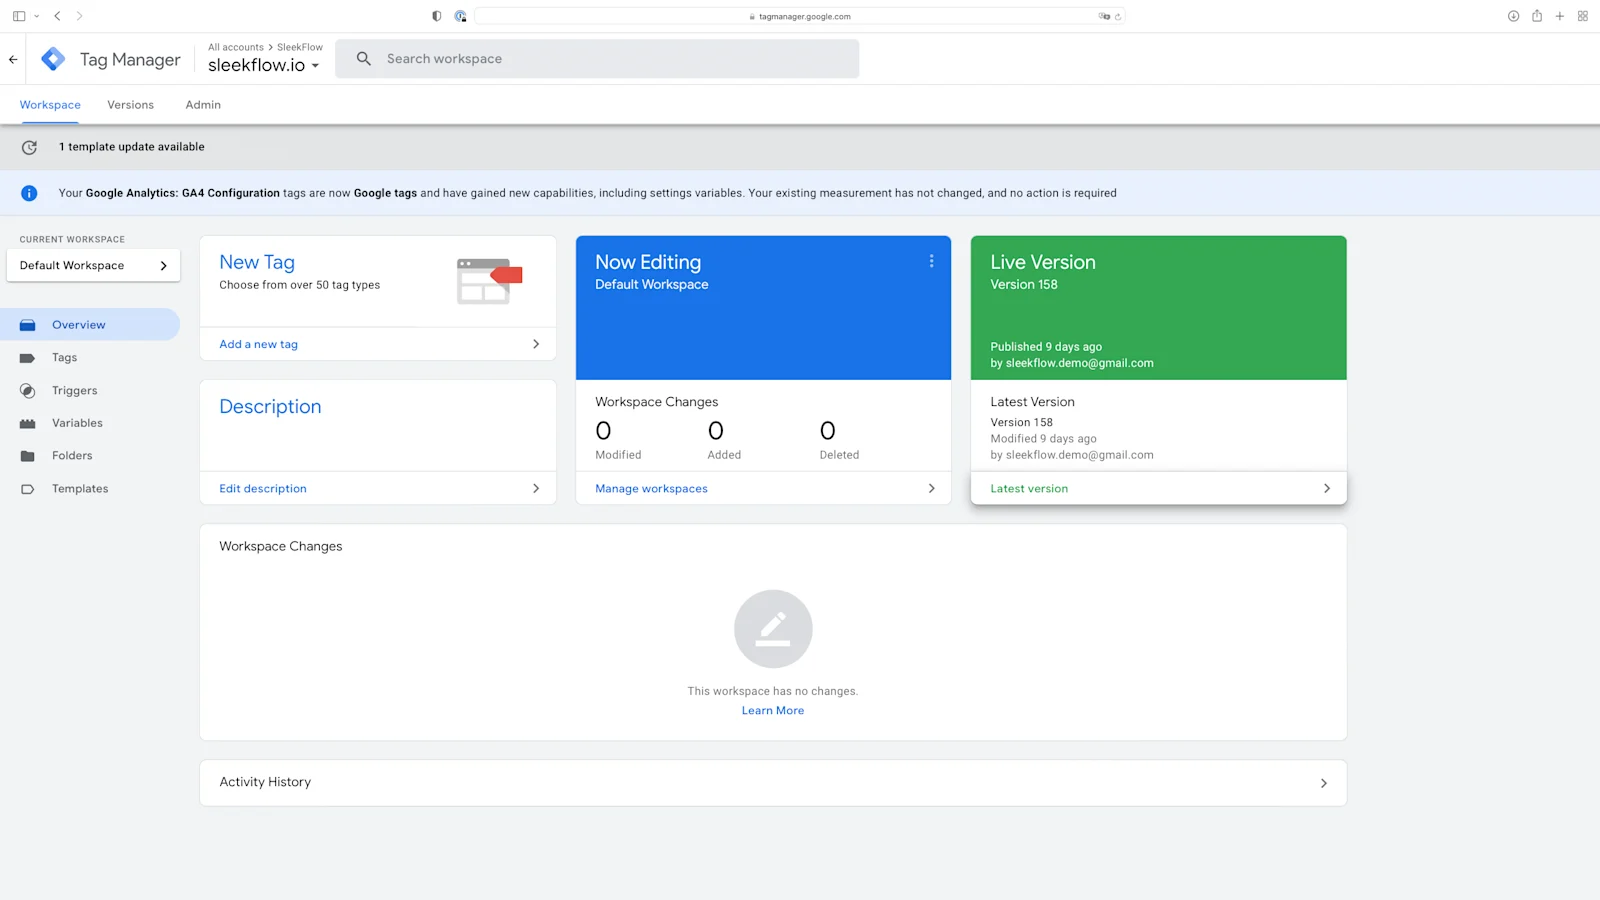Viewport: 1600px width, 900px height.
Task: Select the Tags icon in the sidebar
Action: point(27,357)
